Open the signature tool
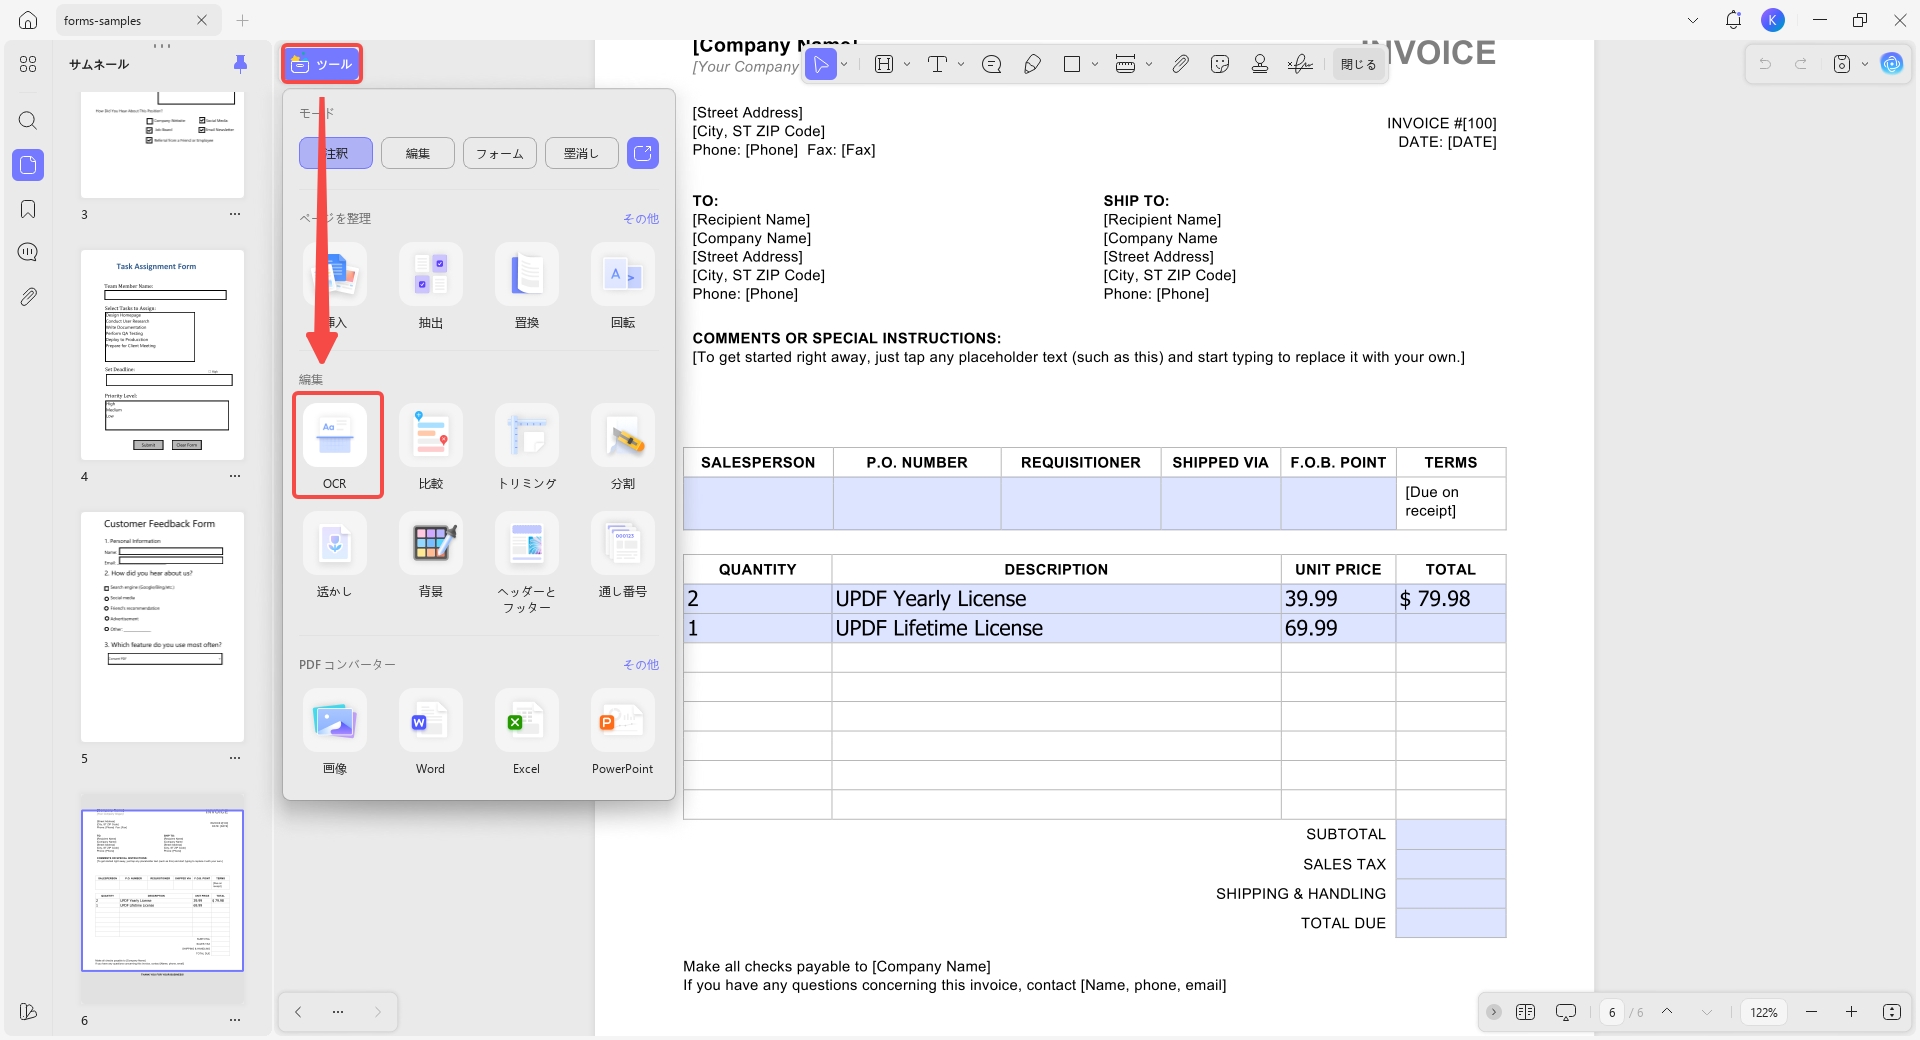The height and width of the screenshot is (1040, 1920). [1300, 64]
